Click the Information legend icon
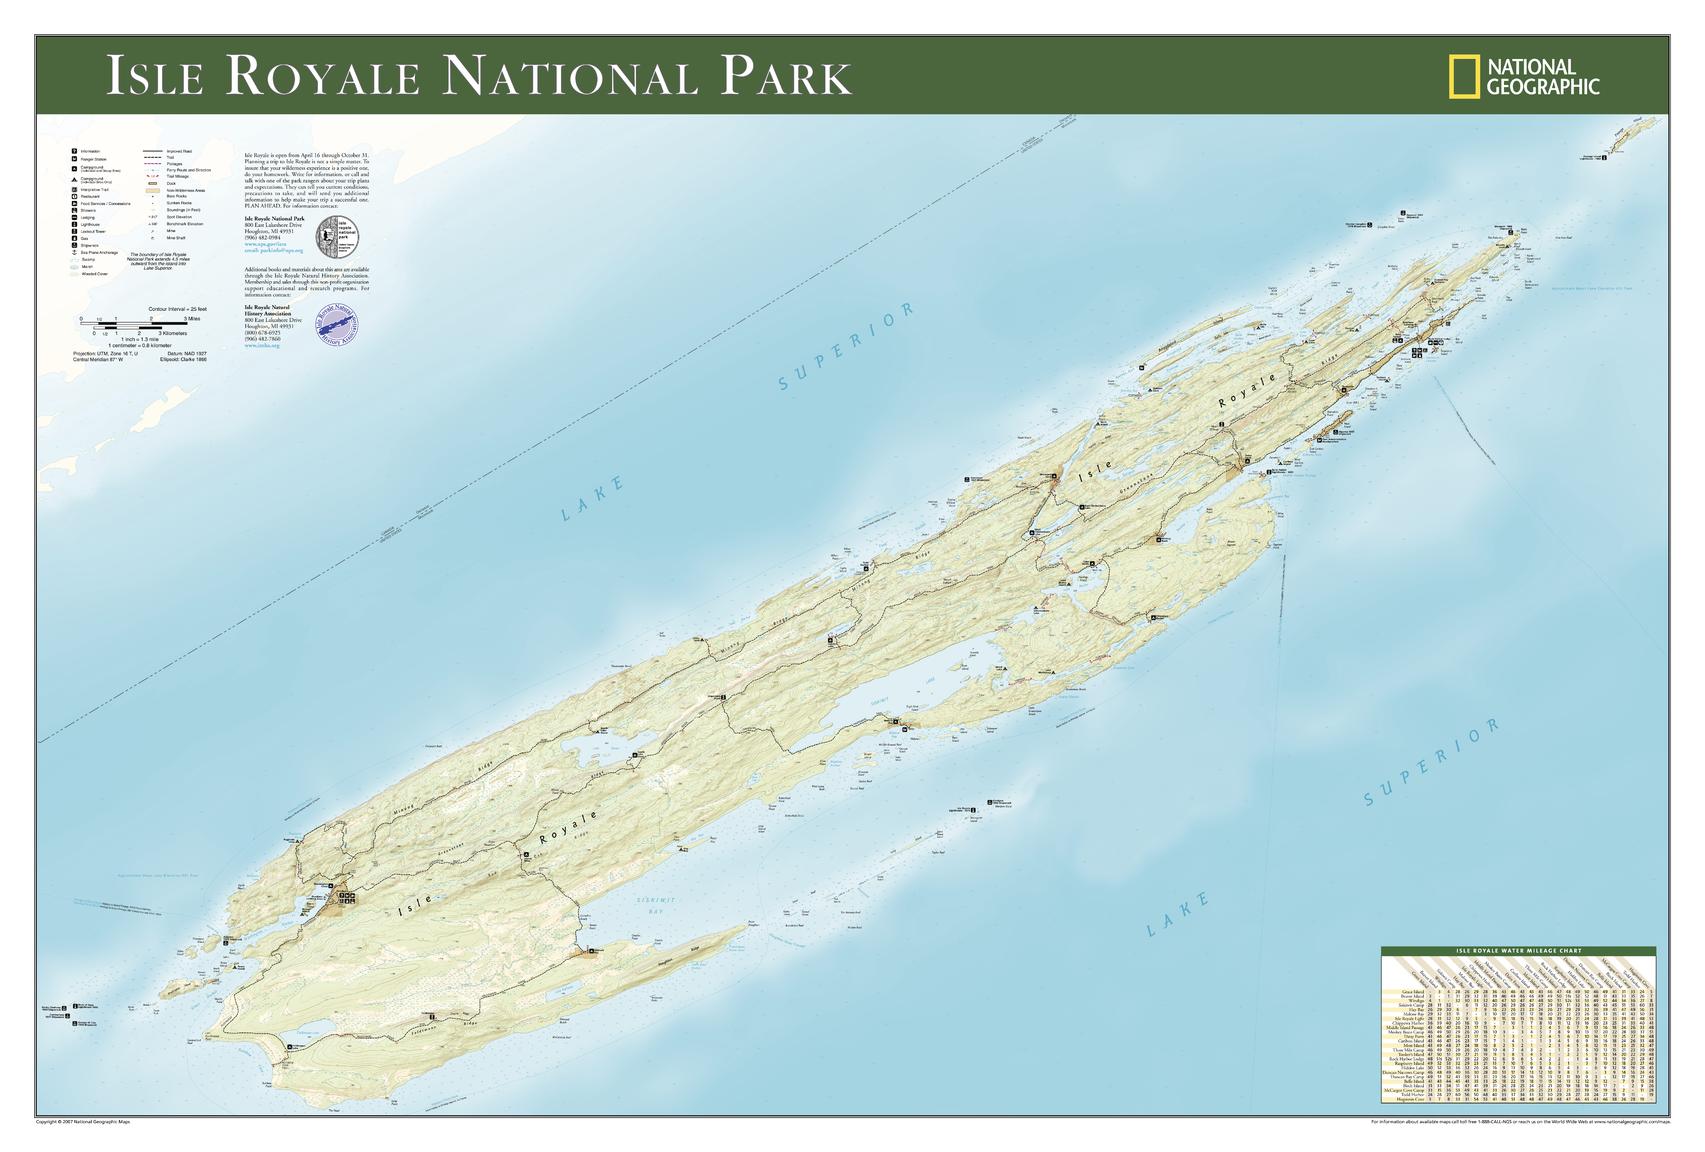Image resolution: width=1705 pixels, height=1152 pixels. pos(74,151)
